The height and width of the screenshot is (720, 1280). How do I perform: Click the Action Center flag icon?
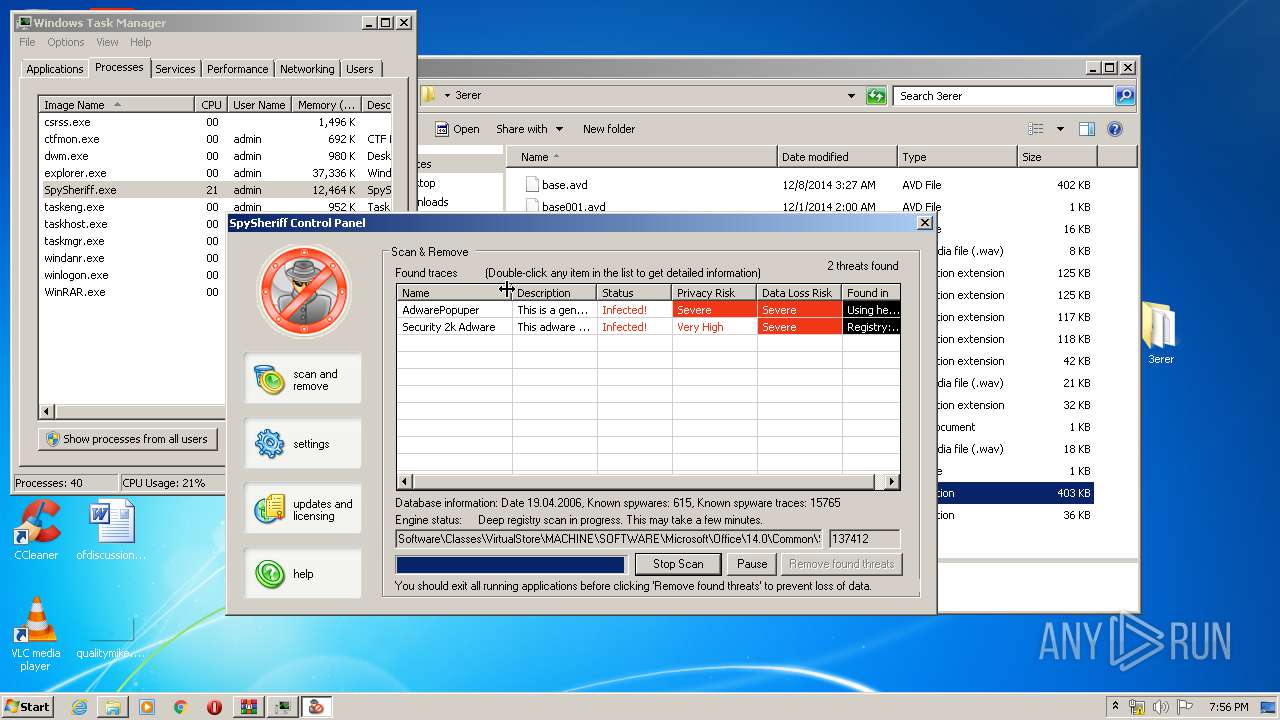1185,707
